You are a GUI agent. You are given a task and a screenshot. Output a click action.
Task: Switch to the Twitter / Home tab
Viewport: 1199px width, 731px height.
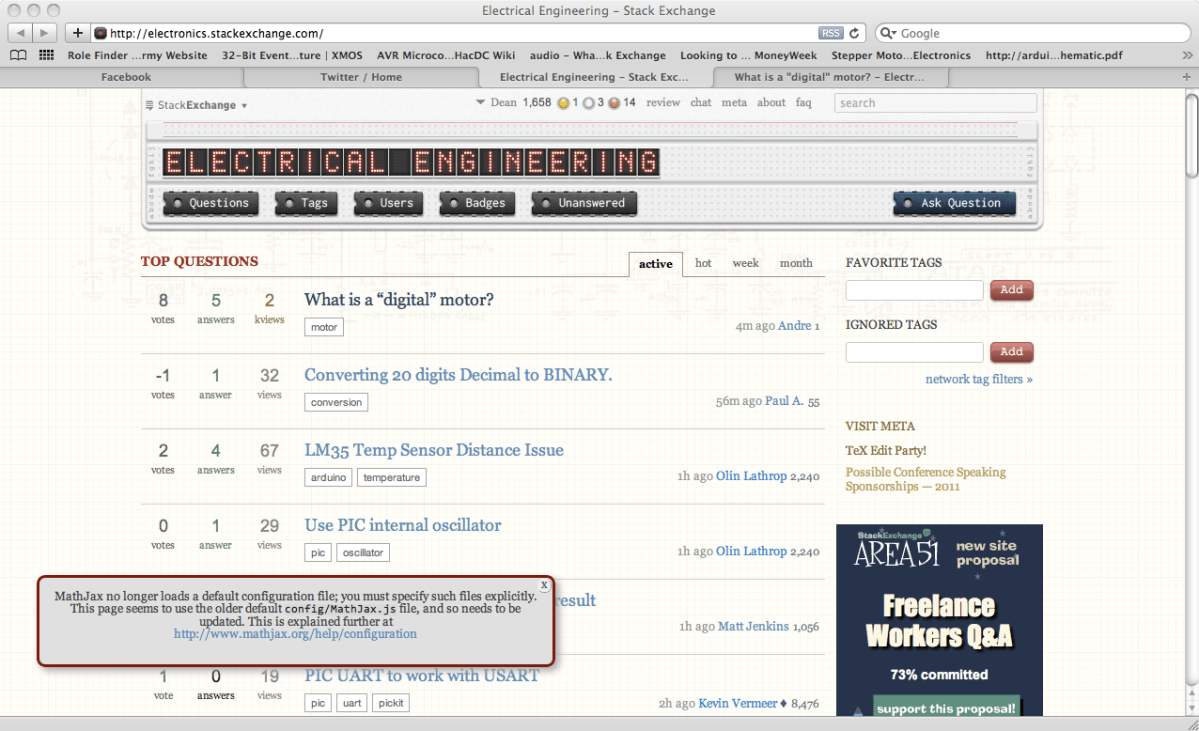coord(361,77)
